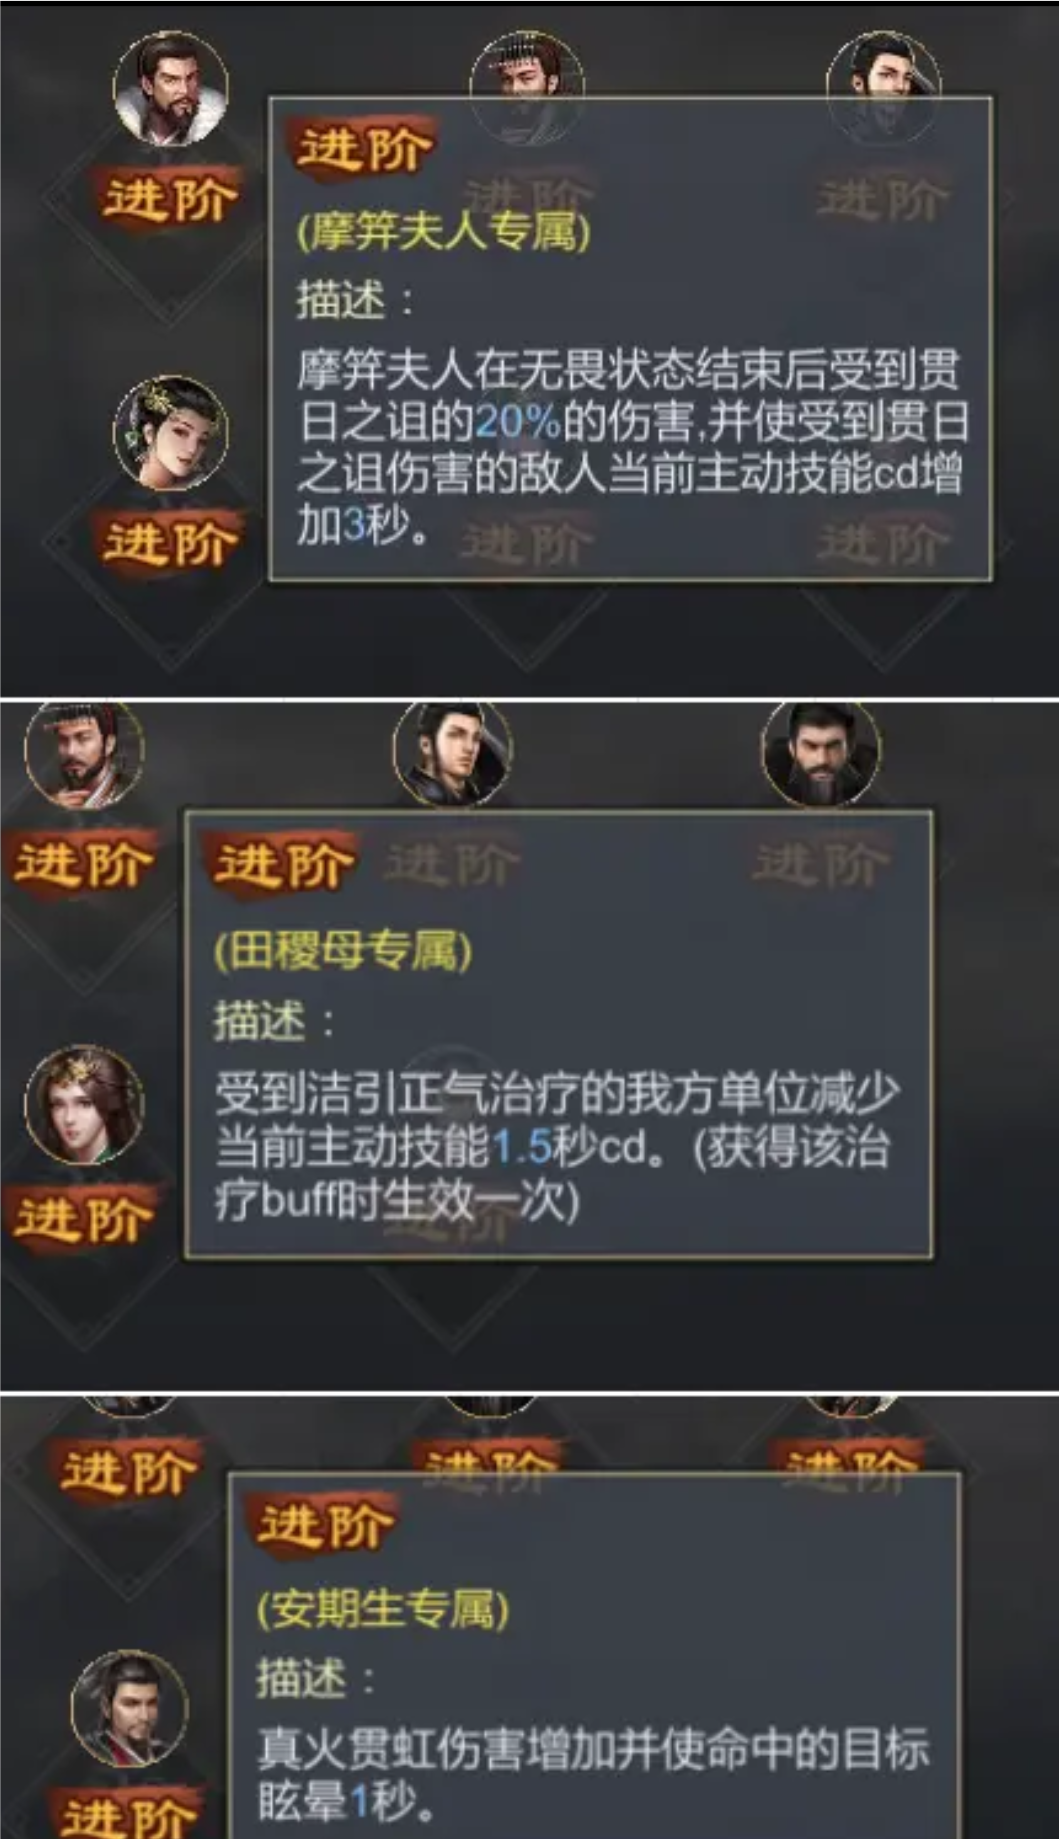Click the faded 进阶 under the dark full-bearded man
Viewport: 1059px width, 1839px height.
[x=820, y=863]
